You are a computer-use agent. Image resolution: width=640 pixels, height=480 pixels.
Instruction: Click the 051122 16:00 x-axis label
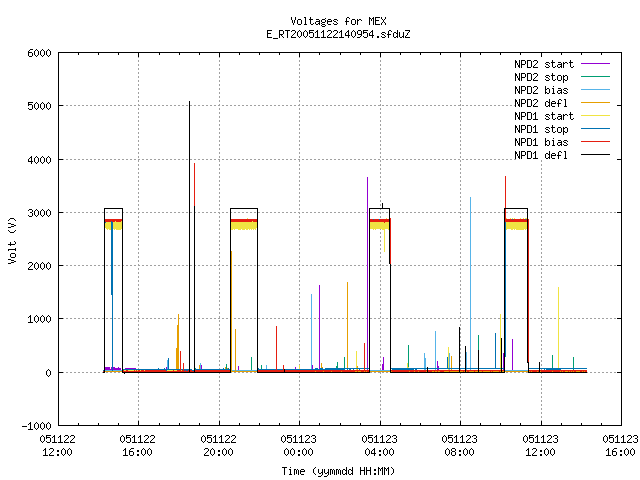138,446
